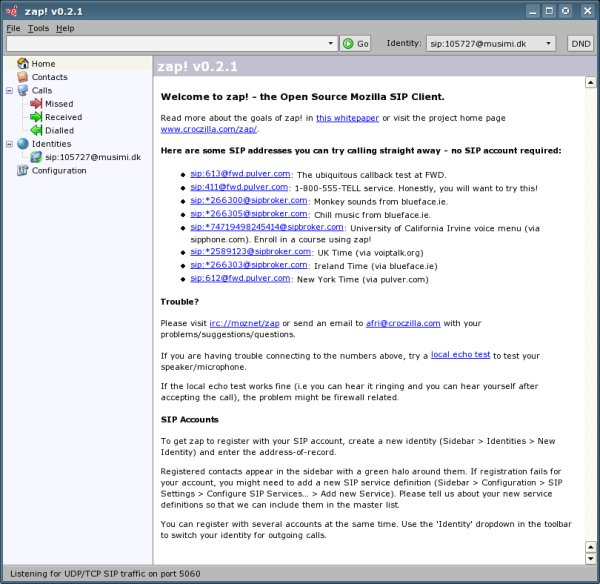Click the 'Trouble?' heading
The image size is (600, 584).
click(x=179, y=302)
